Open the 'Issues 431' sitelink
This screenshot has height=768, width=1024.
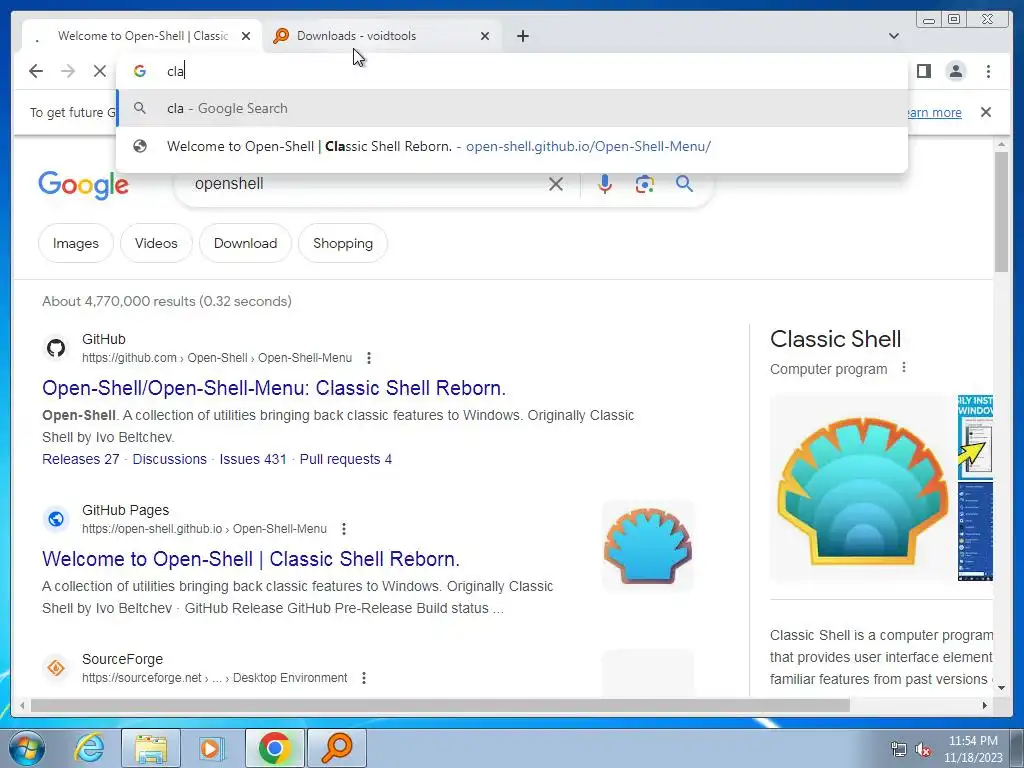253,459
